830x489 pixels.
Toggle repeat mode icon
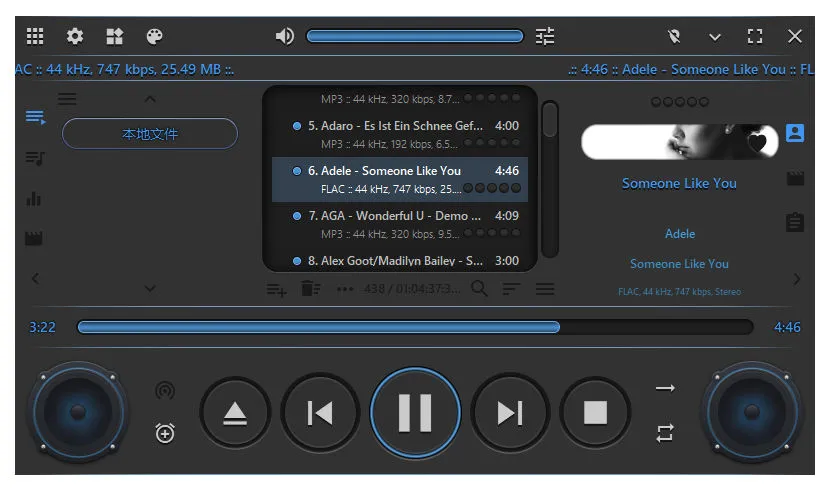pos(665,433)
